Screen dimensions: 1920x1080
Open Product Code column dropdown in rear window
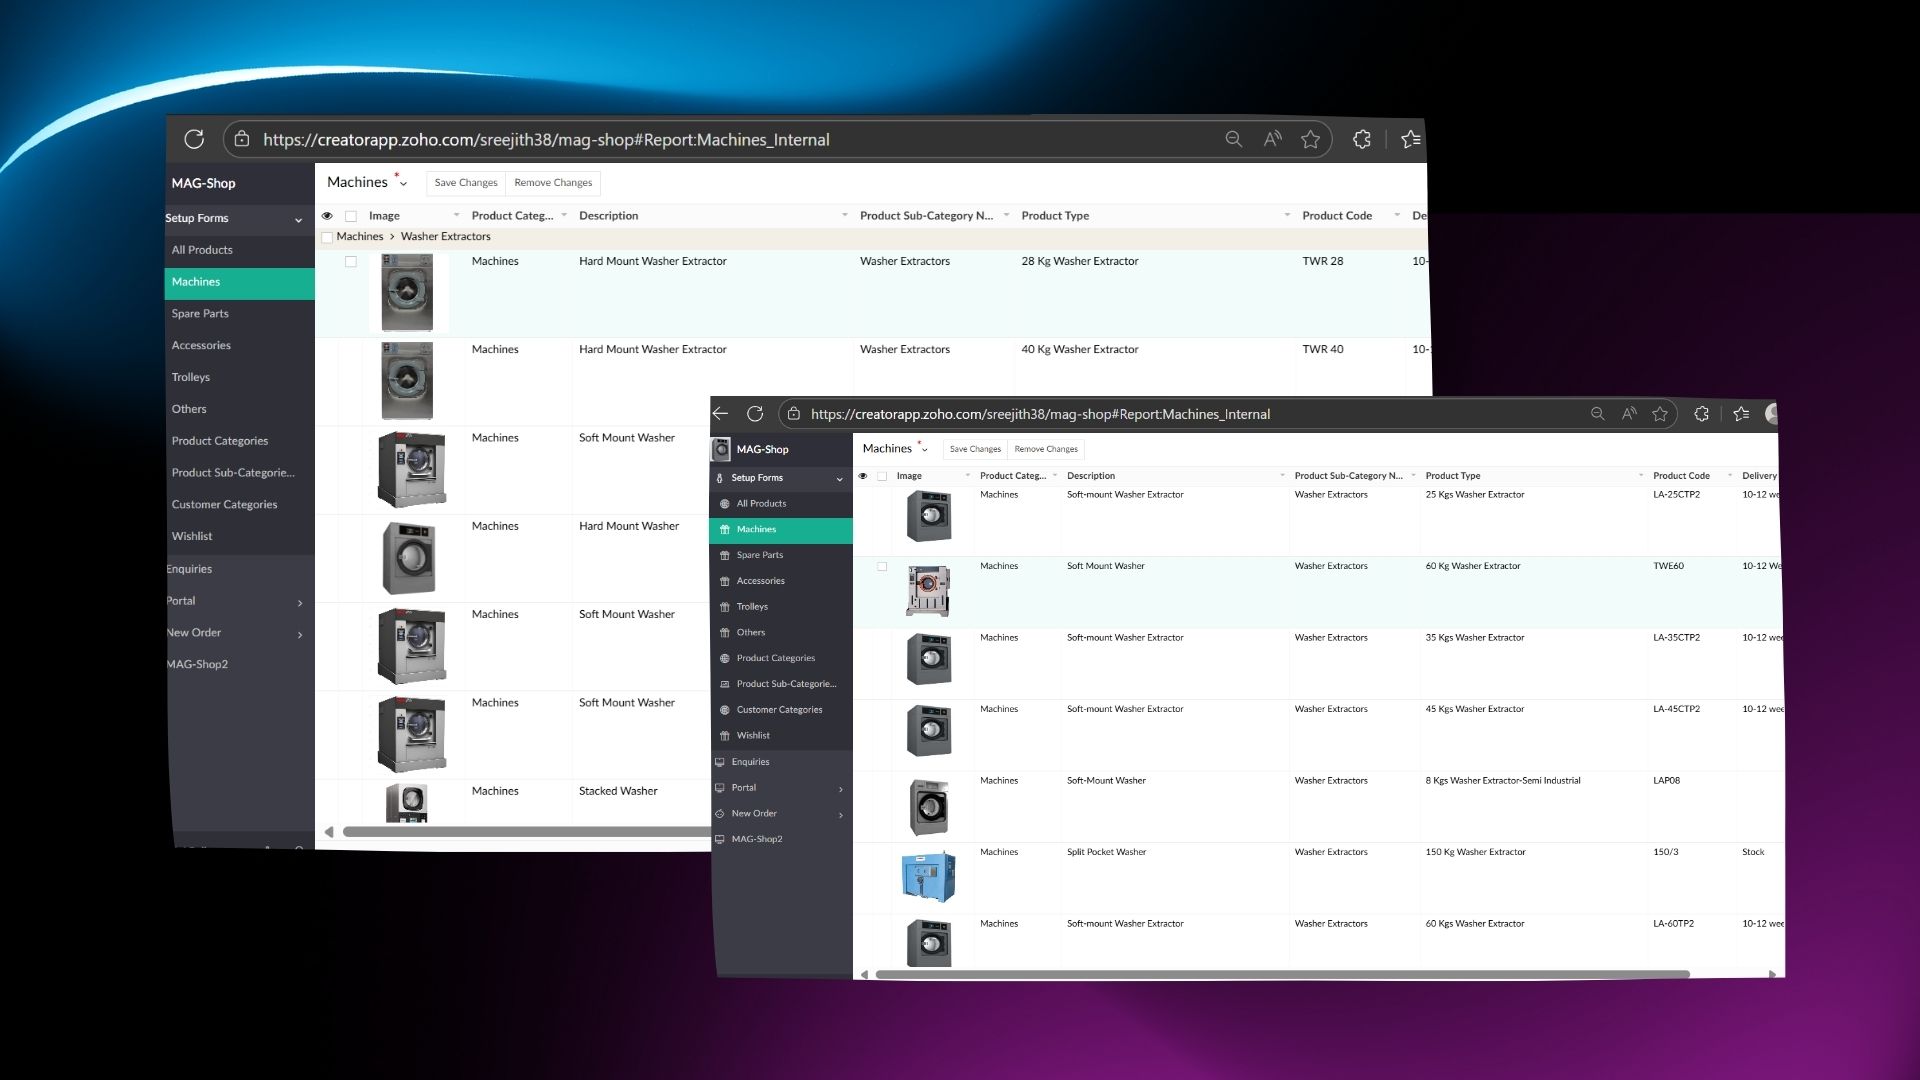(1396, 215)
